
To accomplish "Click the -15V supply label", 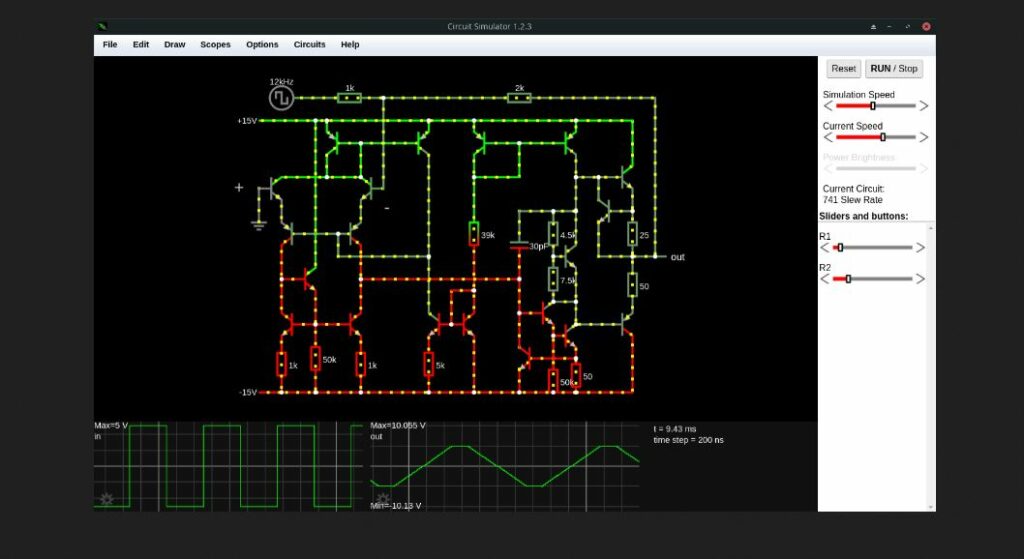I will pyautogui.click(x=248, y=392).
